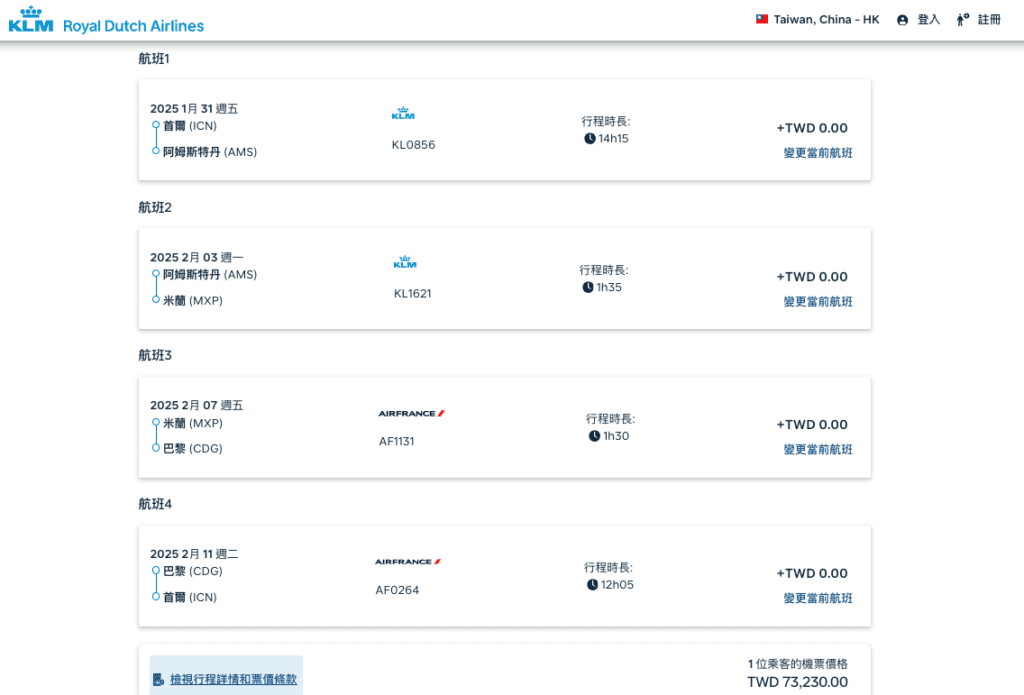Open 檢視行程詳情和票價條款 link
1024x695 pixels.
coord(233,679)
